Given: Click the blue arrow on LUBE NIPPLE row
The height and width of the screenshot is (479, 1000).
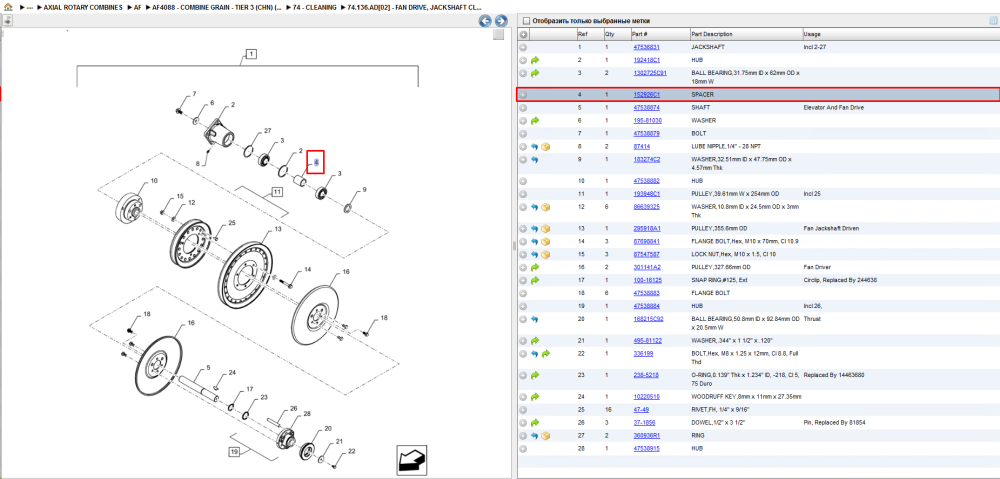Looking at the screenshot, I should point(535,147).
